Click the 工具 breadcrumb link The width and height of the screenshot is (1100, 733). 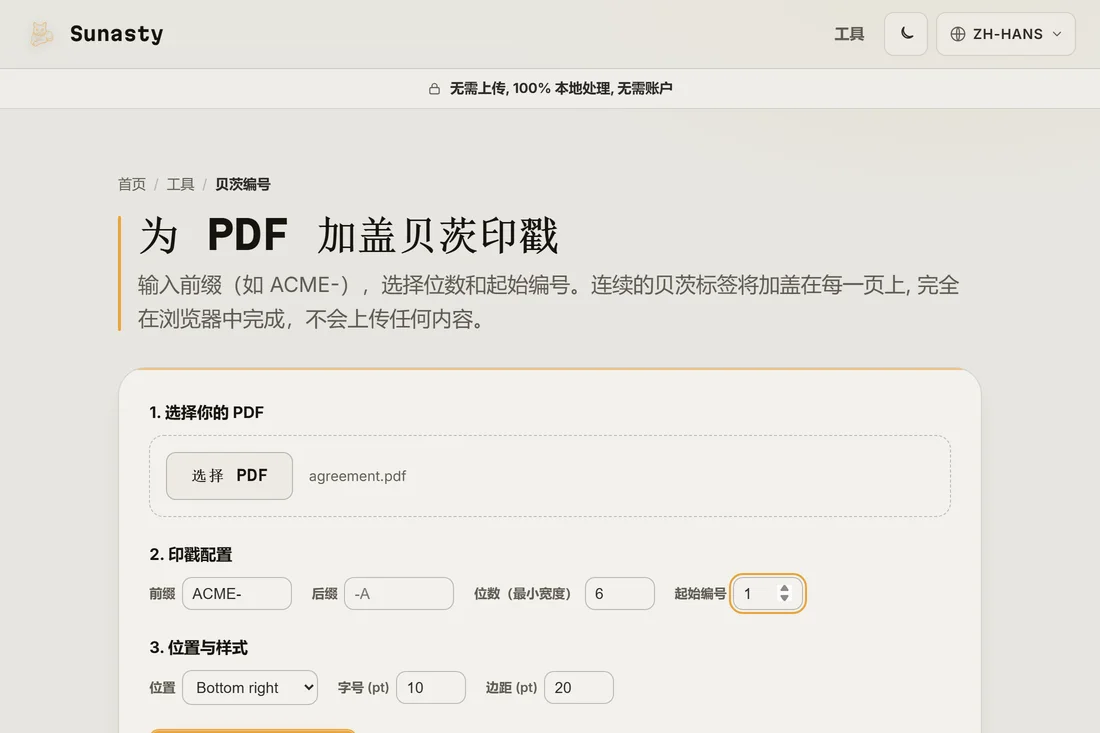[x=180, y=184]
